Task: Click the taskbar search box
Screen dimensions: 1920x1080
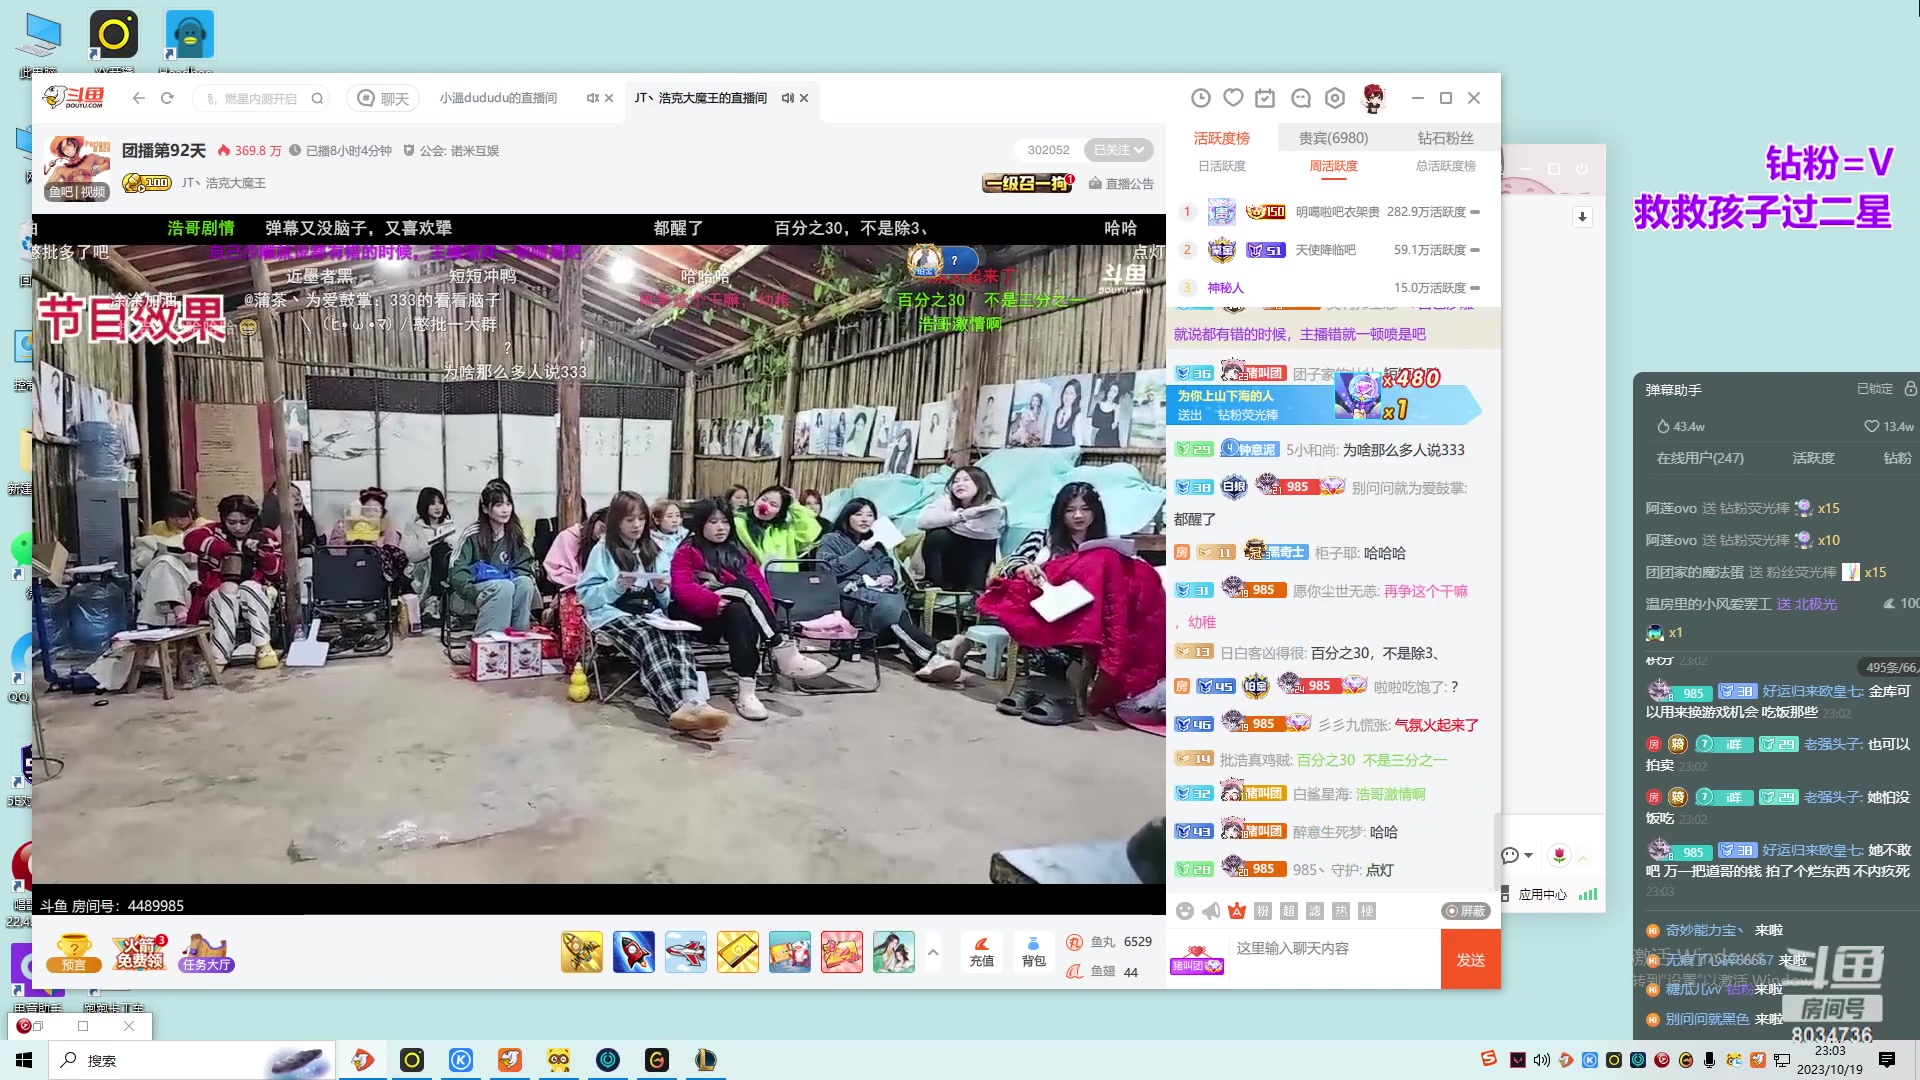Action: (190, 1060)
